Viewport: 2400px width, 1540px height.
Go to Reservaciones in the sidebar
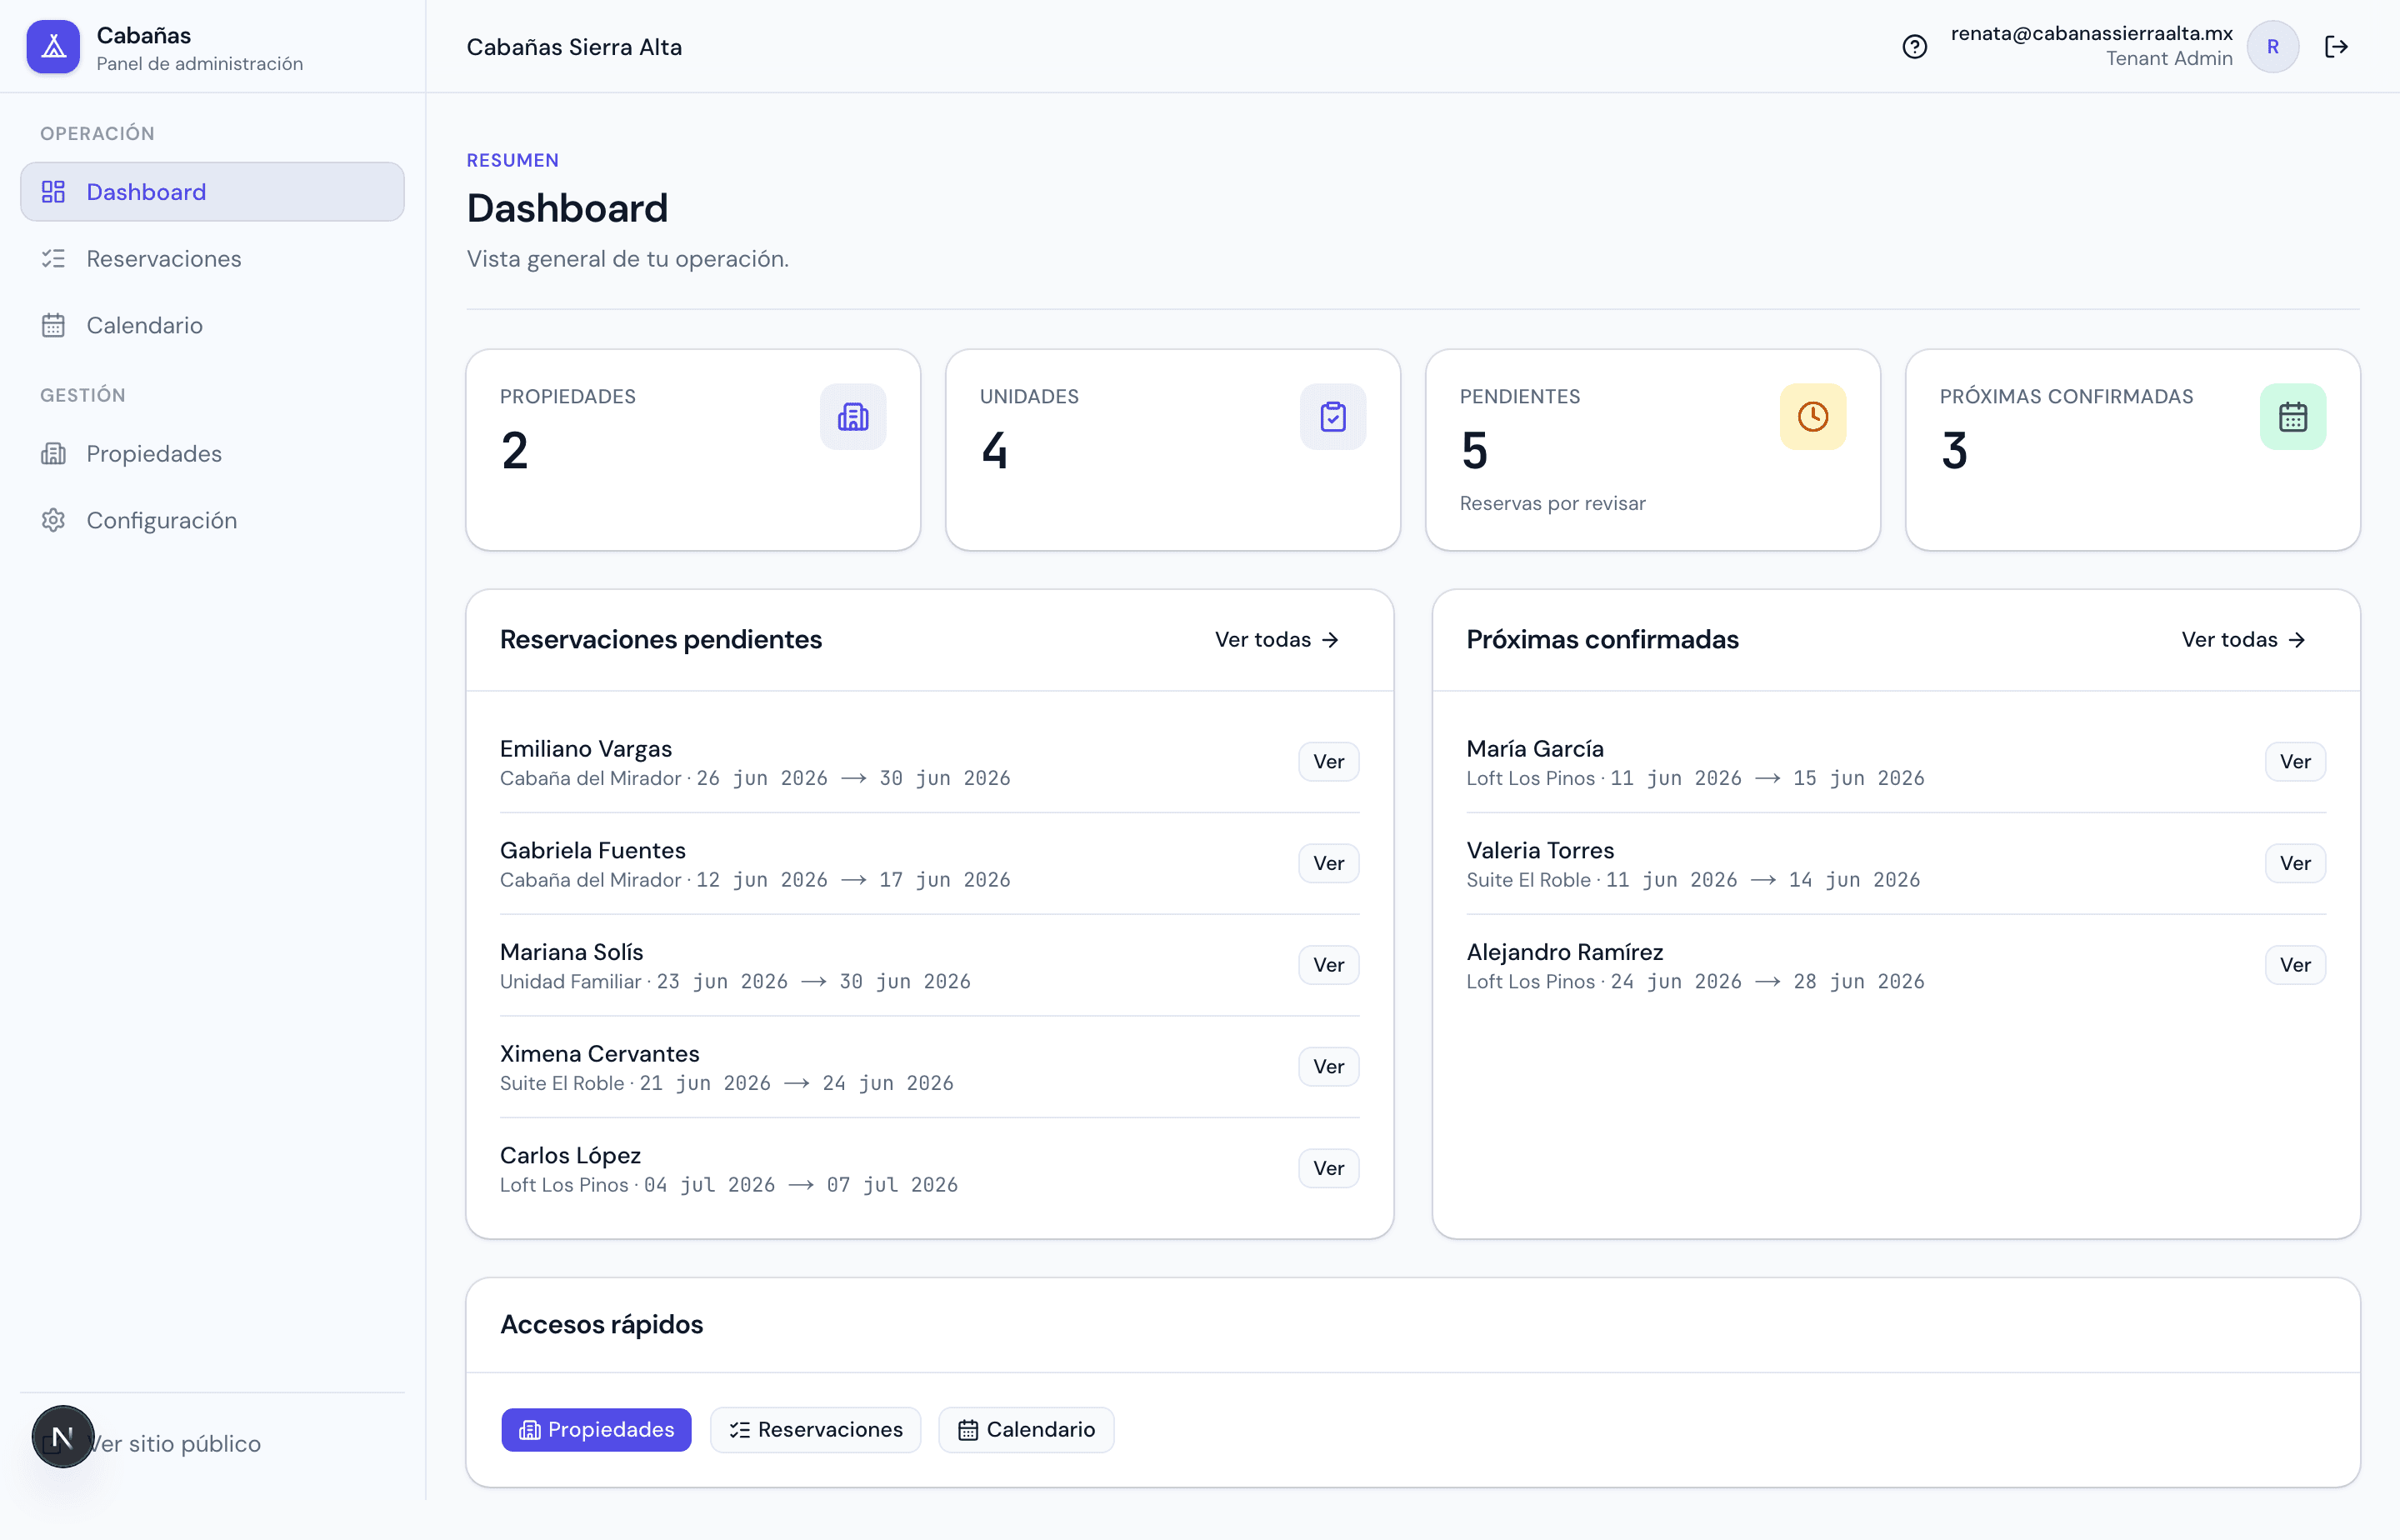(x=212, y=259)
